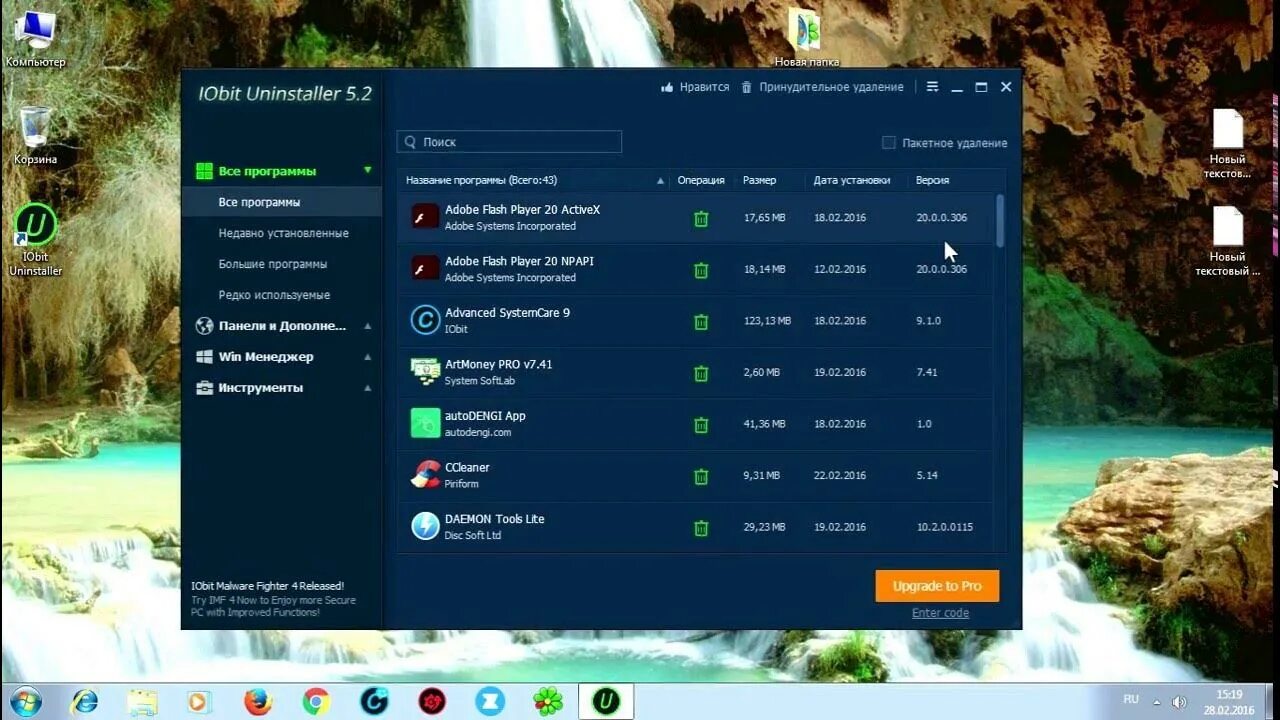Click the RU language indicator in tray

click(x=1131, y=699)
